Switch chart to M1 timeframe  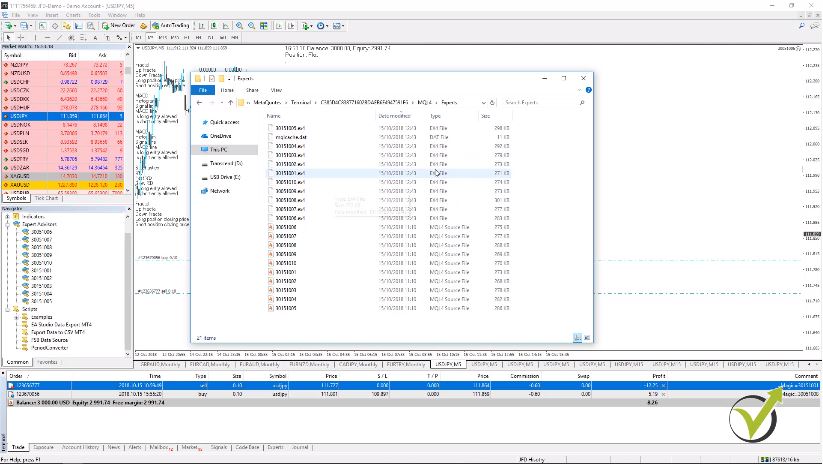click(x=138, y=38)
